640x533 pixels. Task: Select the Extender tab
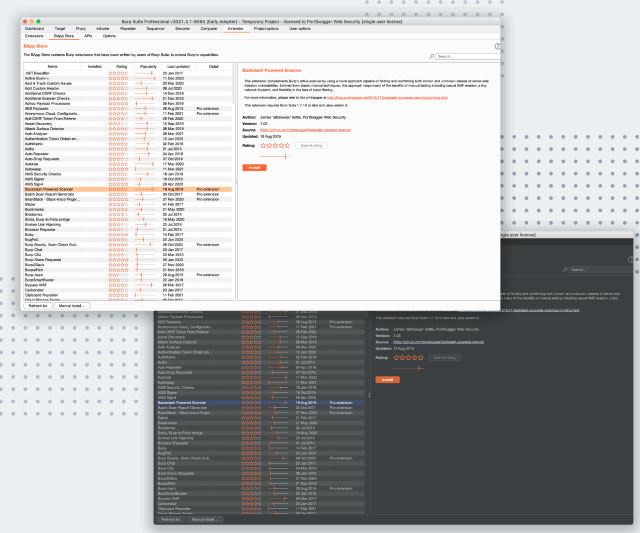point(236,29)
